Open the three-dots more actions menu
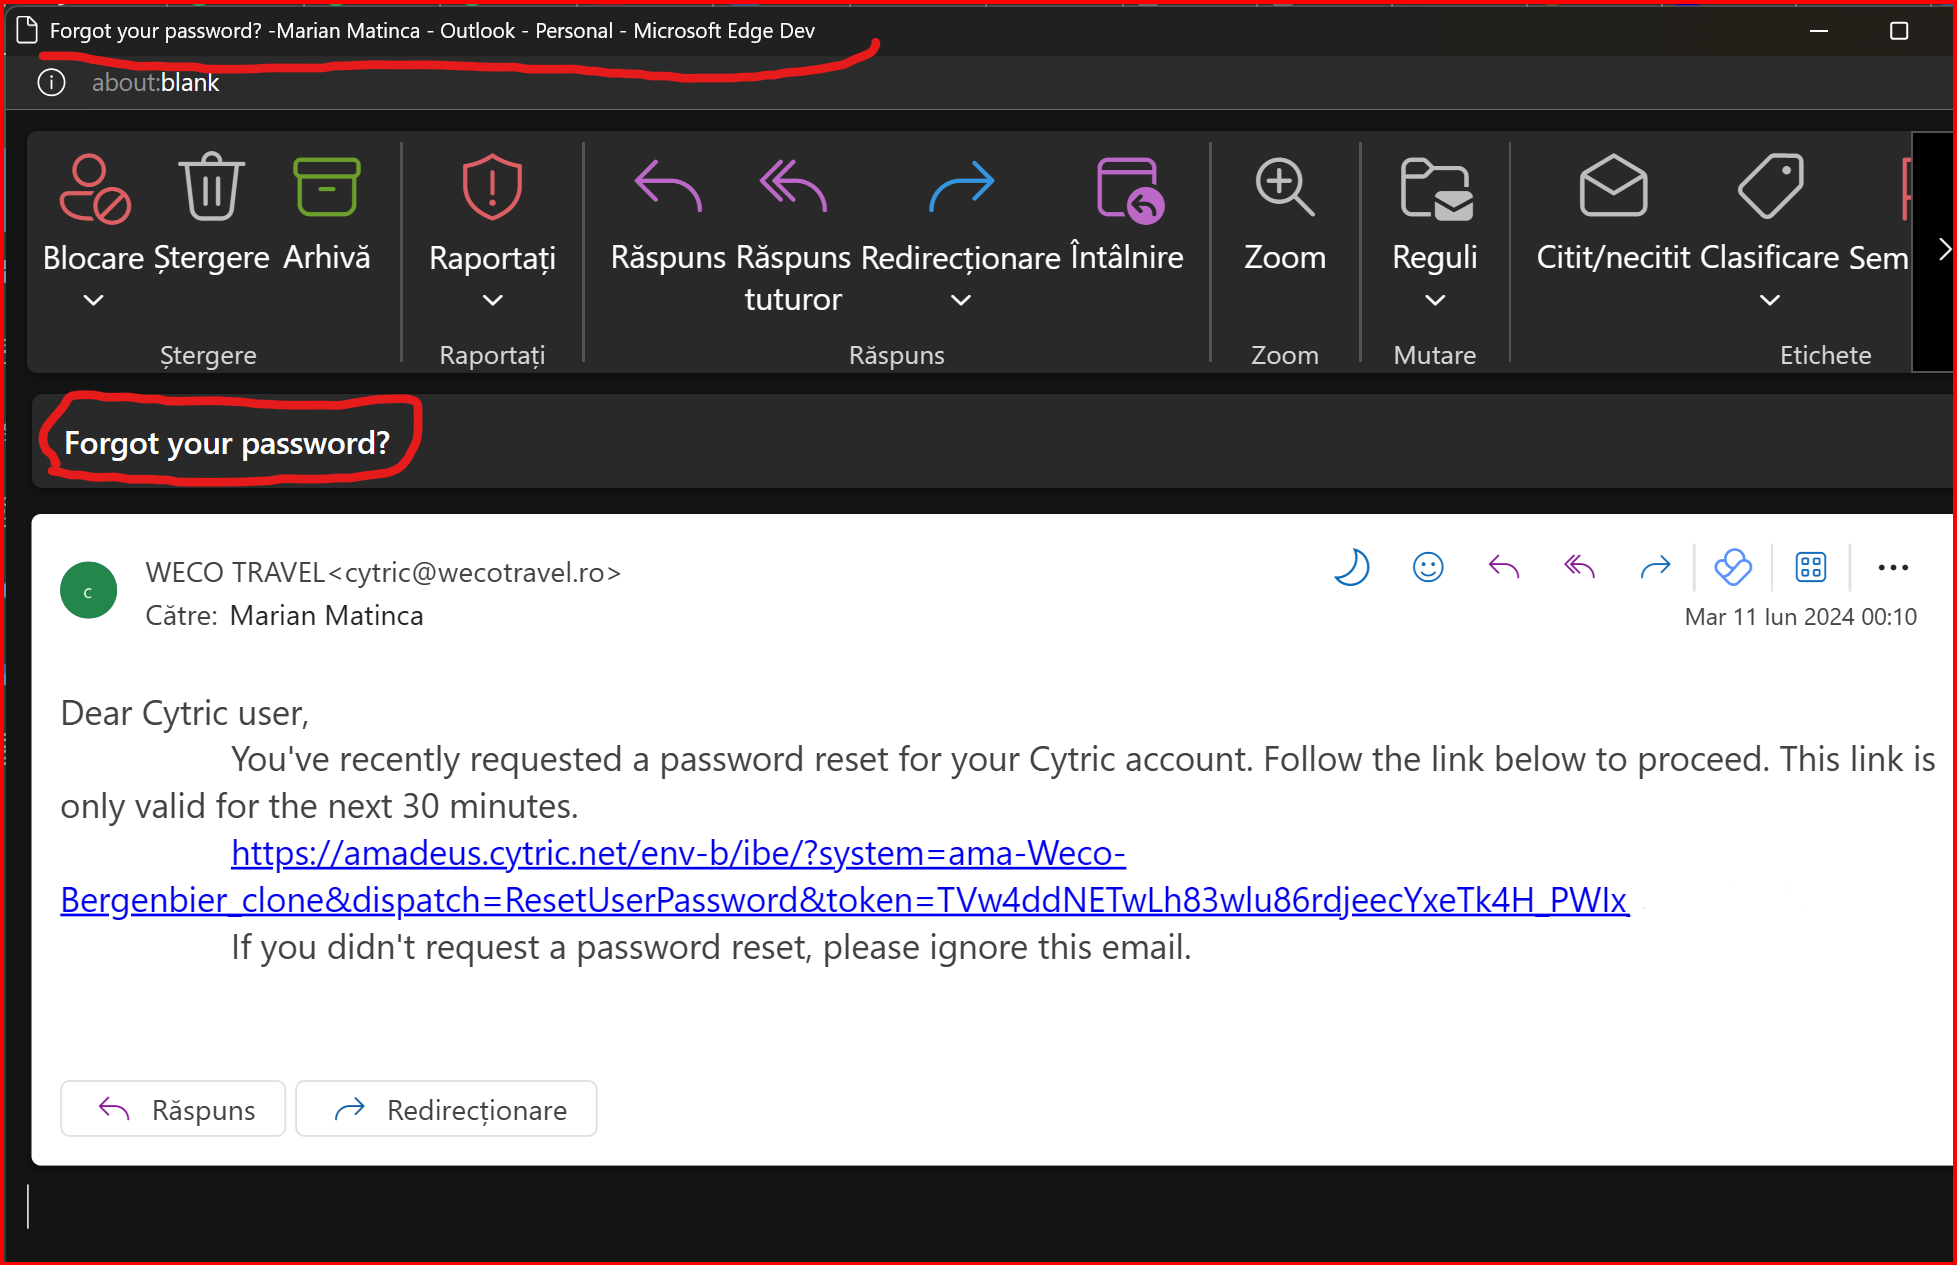 click(x=1892, y=567)
